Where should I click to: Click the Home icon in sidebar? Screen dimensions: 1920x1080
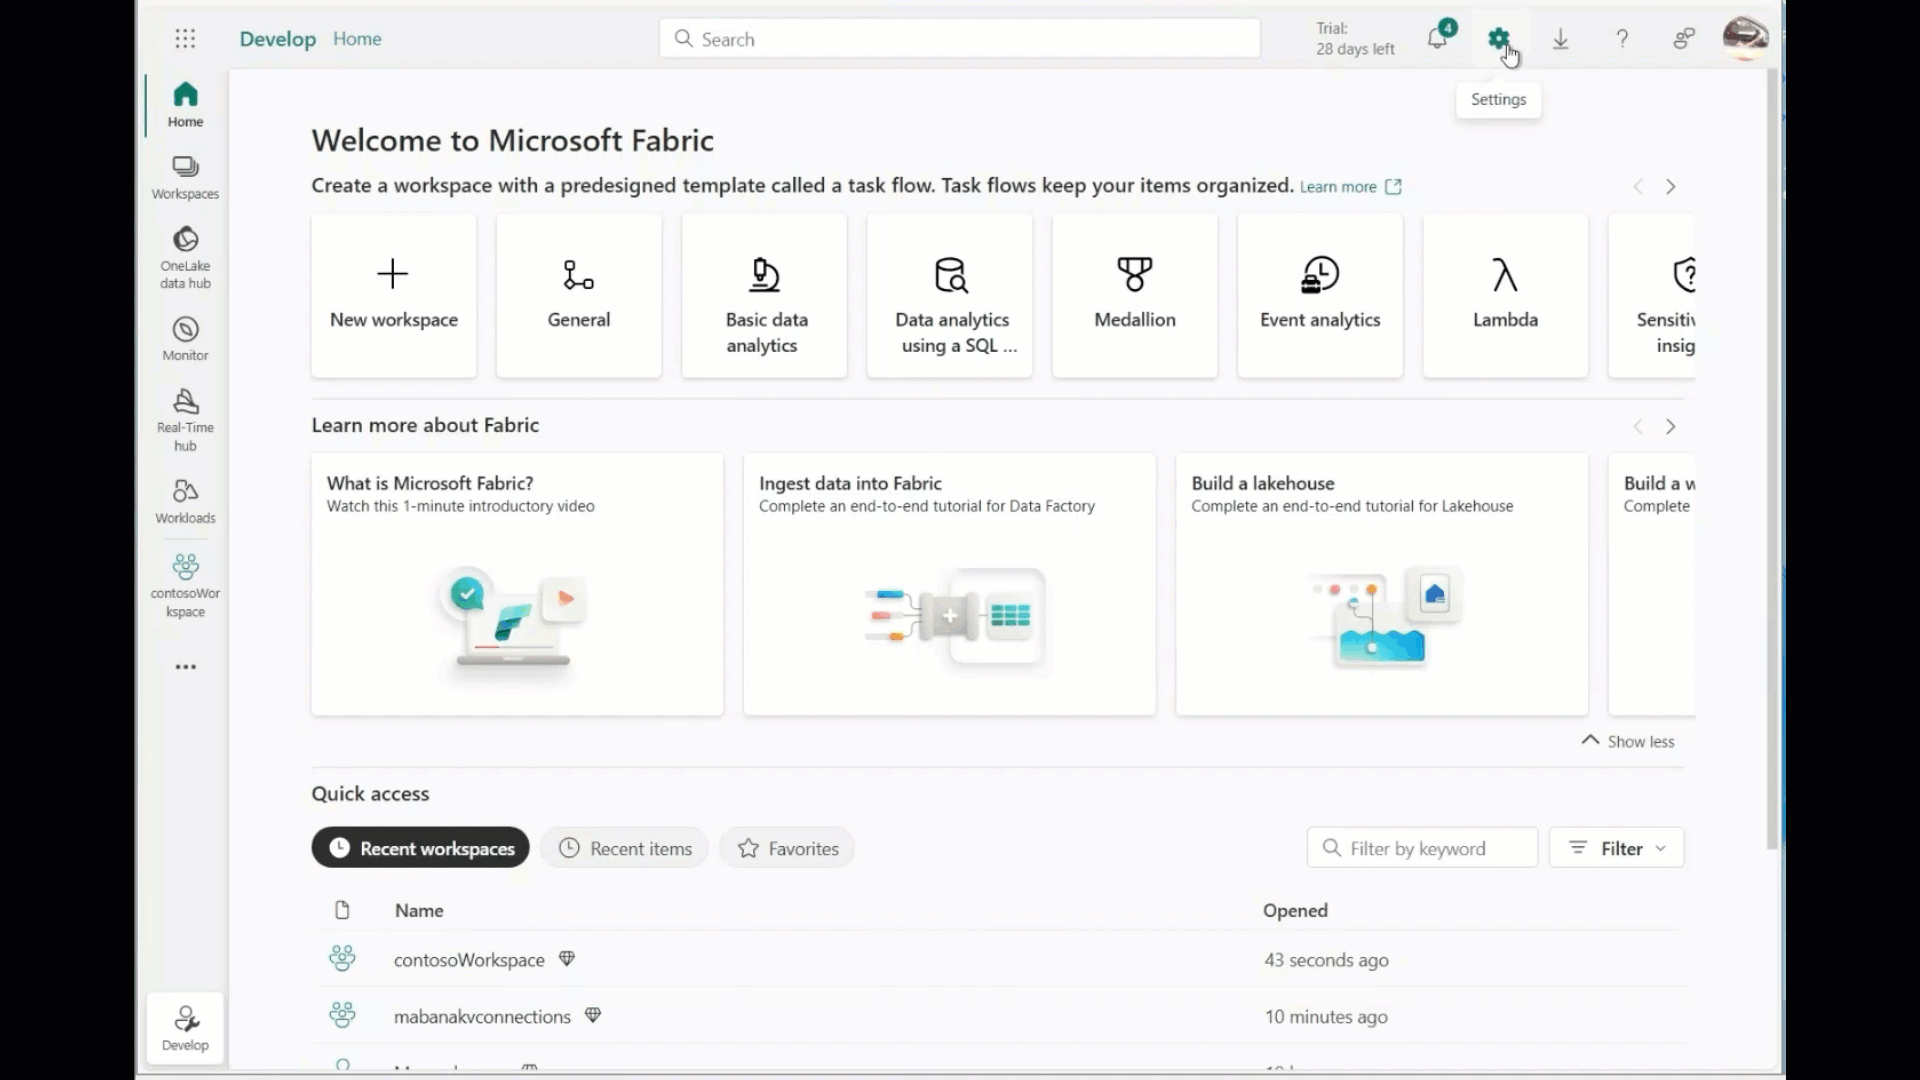click(x=185, y=105)
